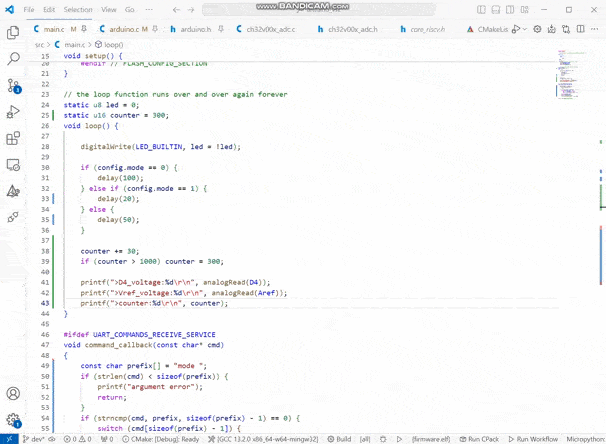
Task: Select the [all] build target
Action: (365, 439)
